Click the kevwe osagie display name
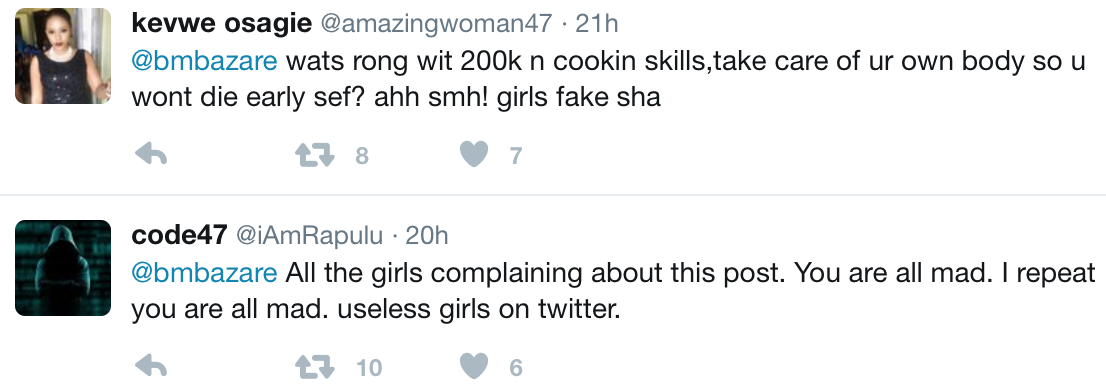1106x390 pixels. [221, 23]
